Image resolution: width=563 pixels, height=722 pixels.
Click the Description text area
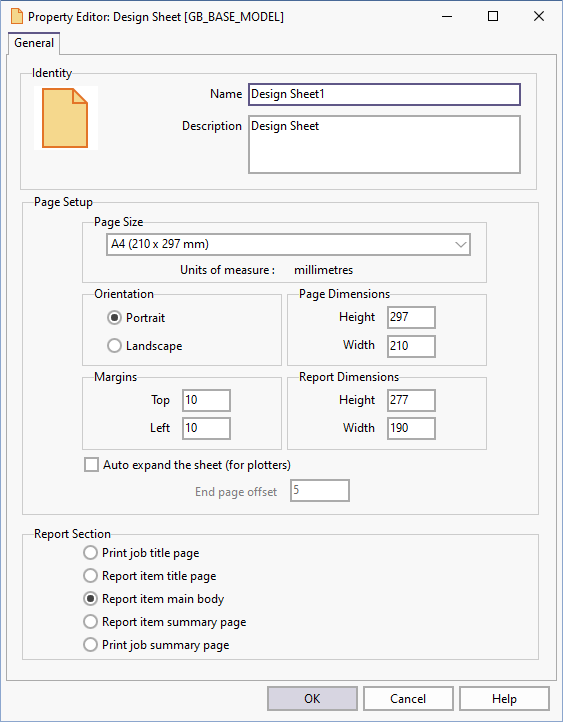coord(384,145)
